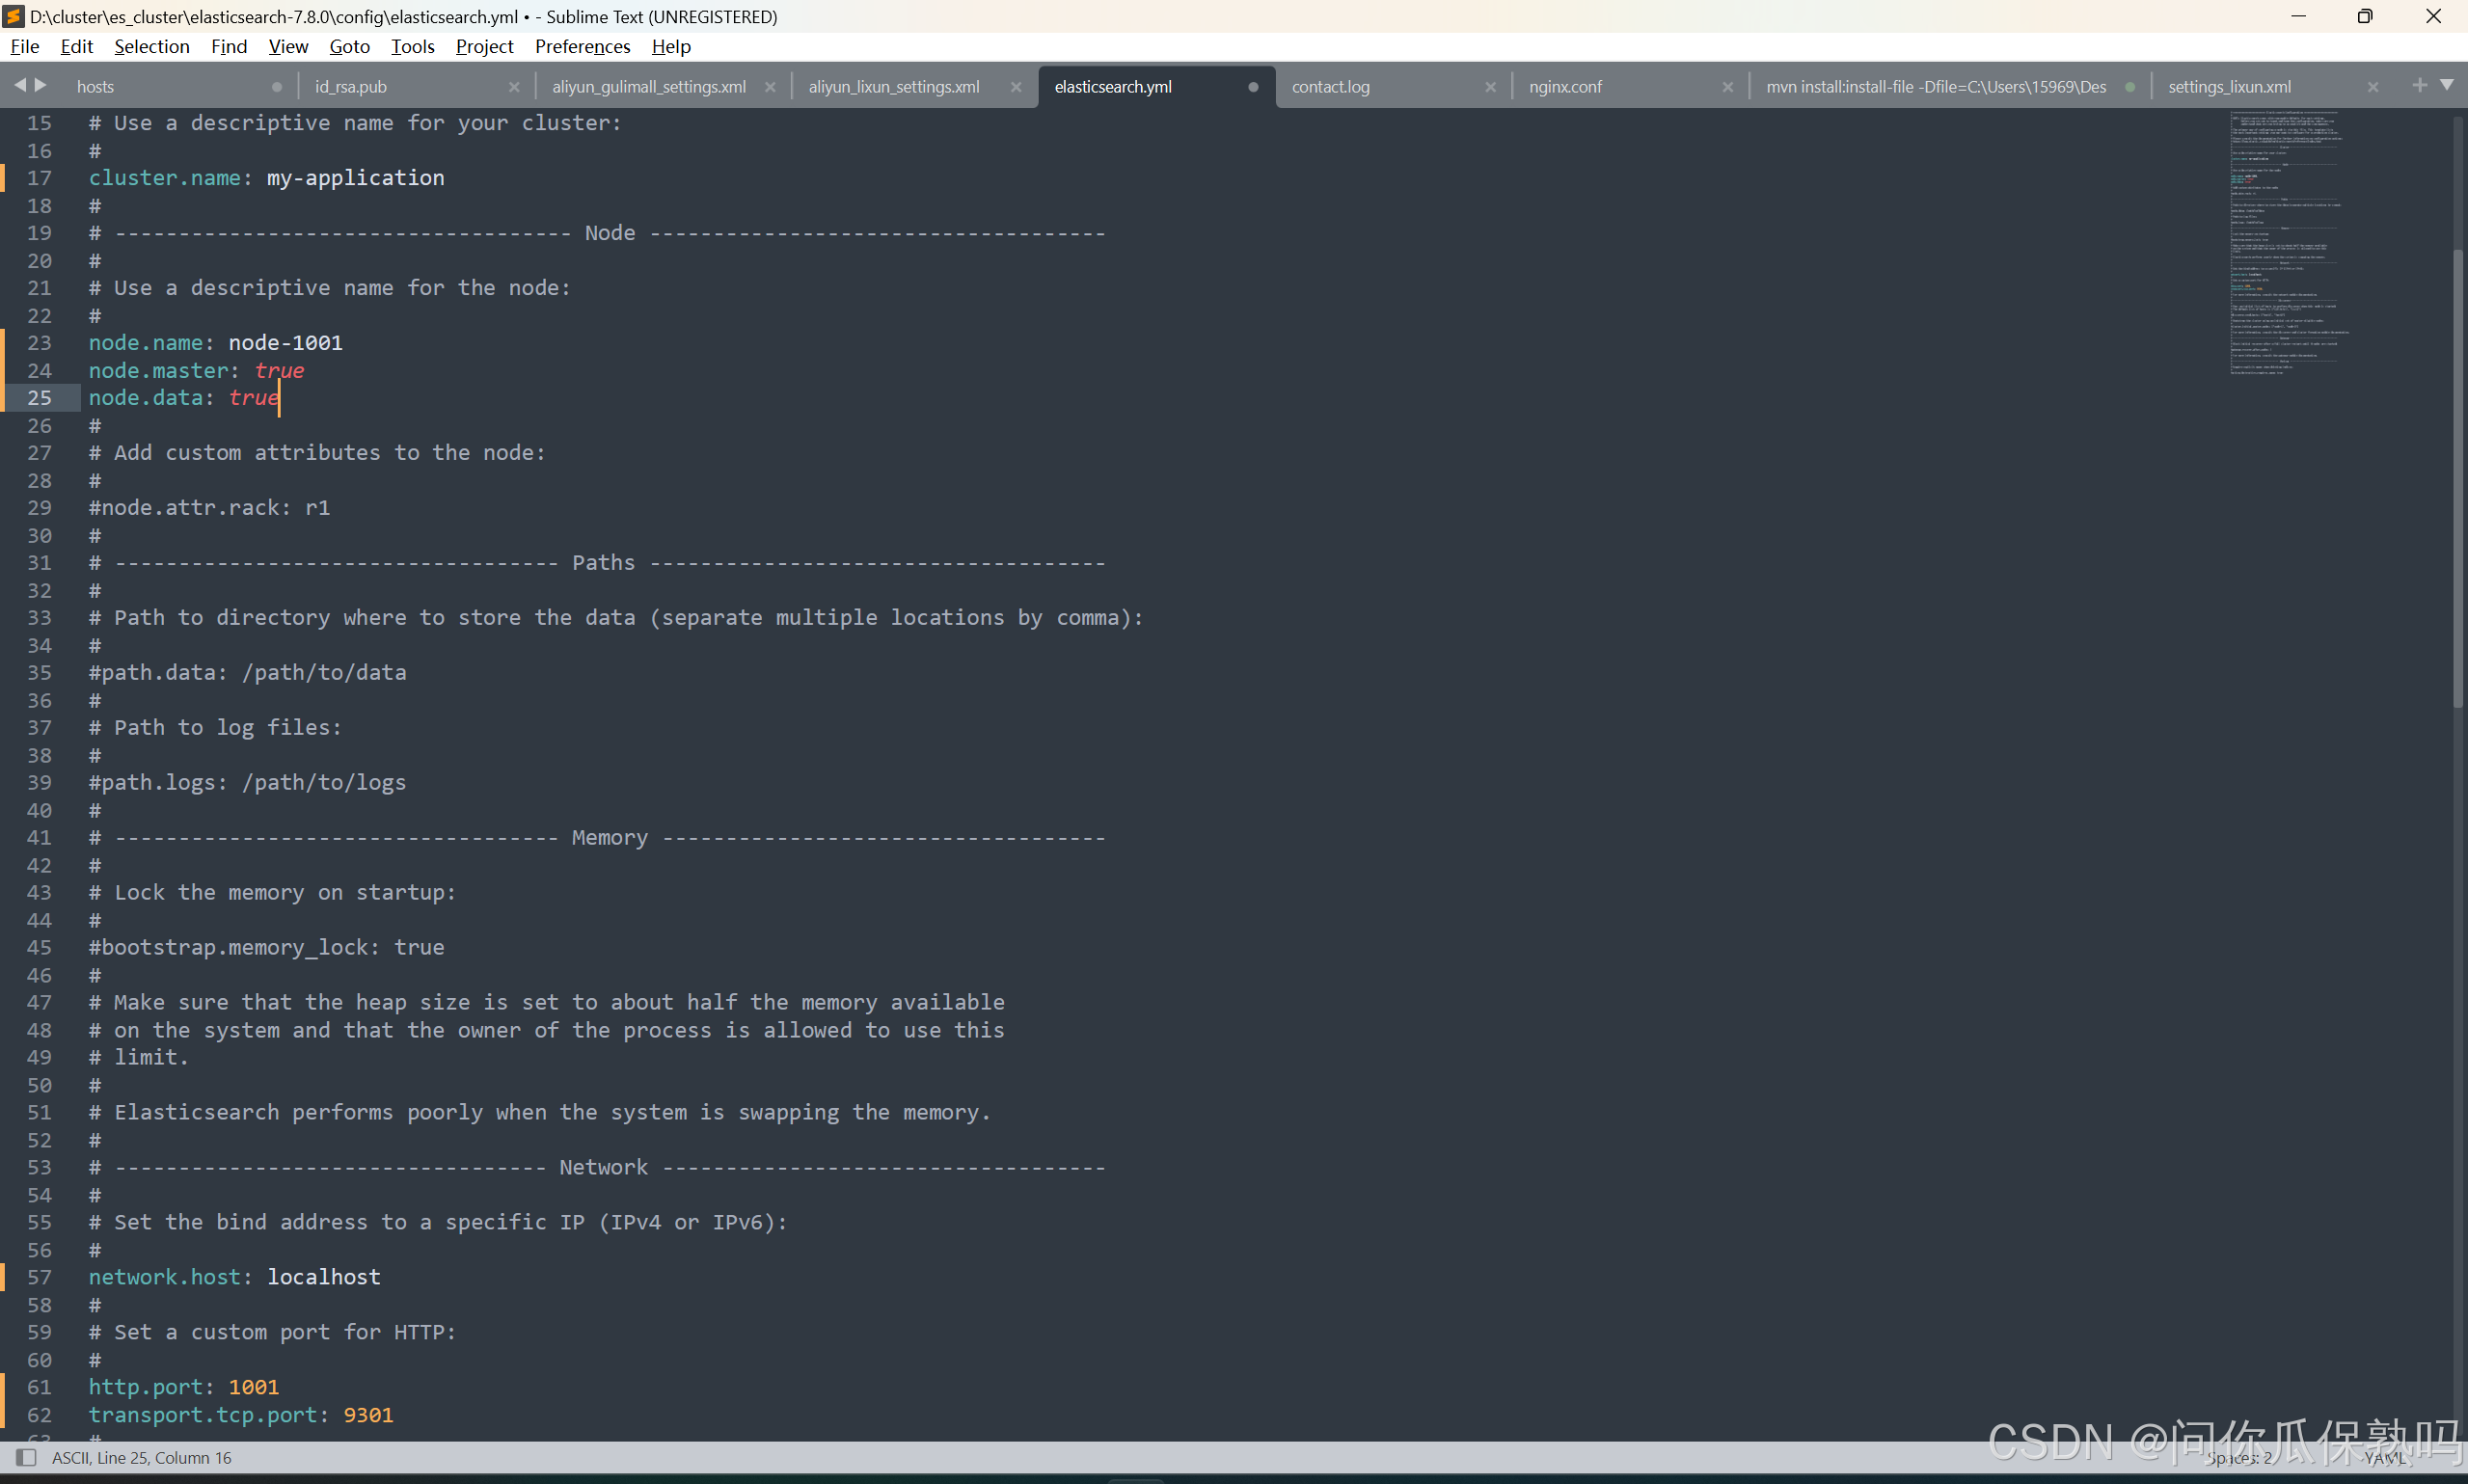Open the Spaces: 2 indentation menu
Screen dimensions: 2468x1484
click(x=2239, y=1458)
